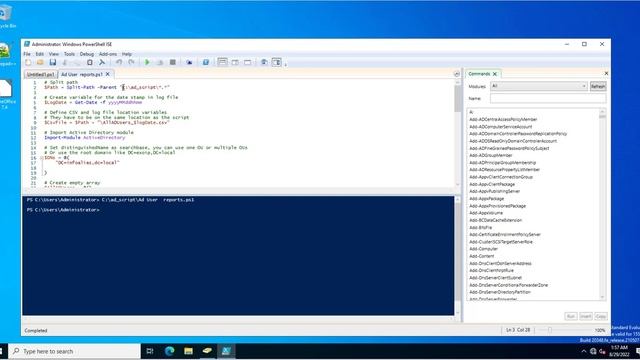Open File Explorer from the taskbar
The width and height of the screenshot is (640, 360).
click(x=188, y=351)
